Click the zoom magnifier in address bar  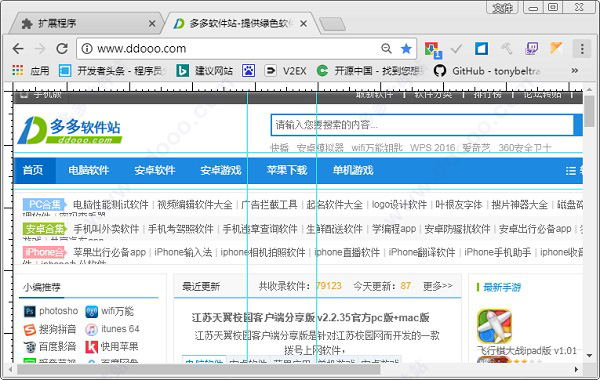coord(386,49)
